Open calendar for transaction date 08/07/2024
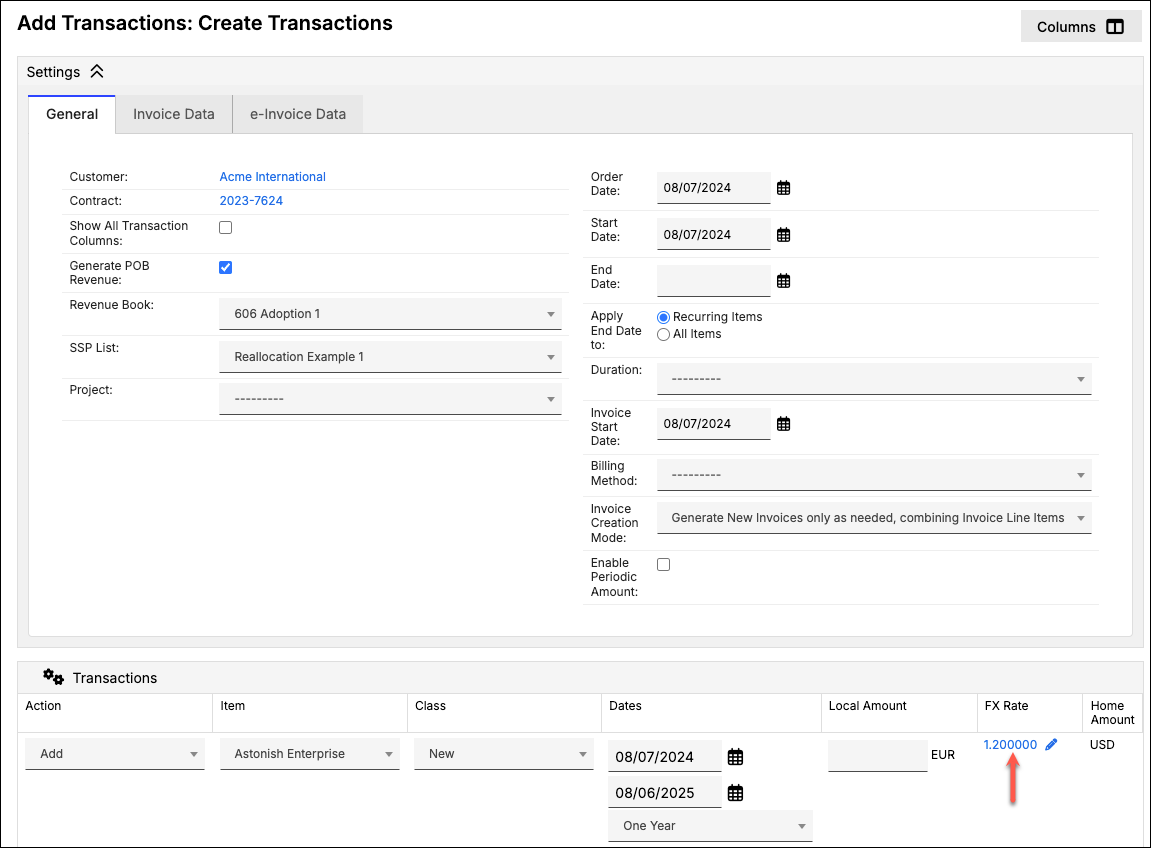1151x848 pixels. click(x=735, y=757)
